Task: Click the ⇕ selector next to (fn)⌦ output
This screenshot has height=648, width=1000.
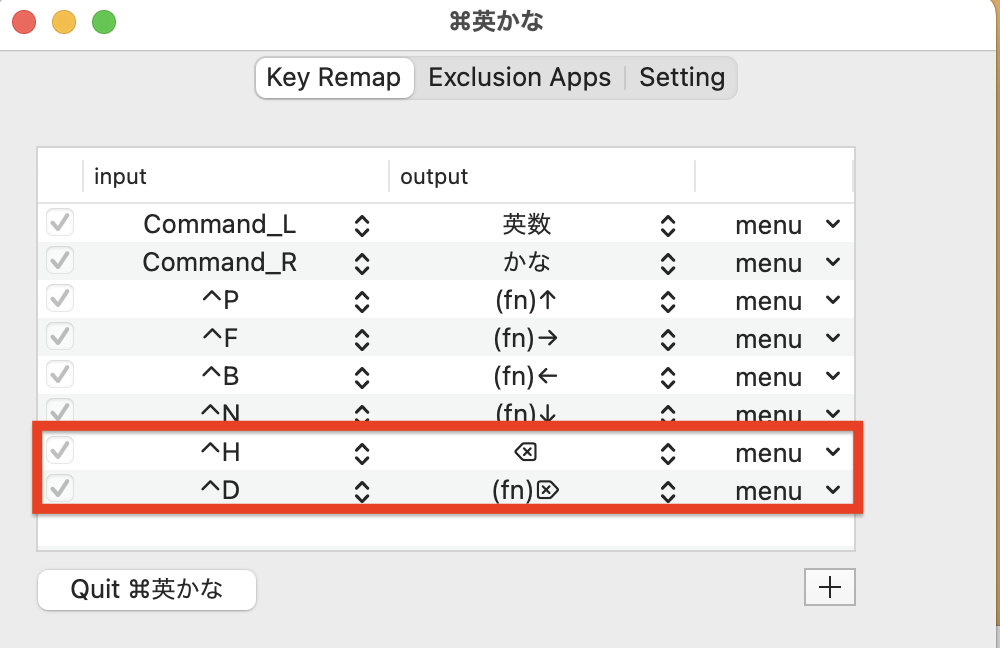Action: pos(668,490)
